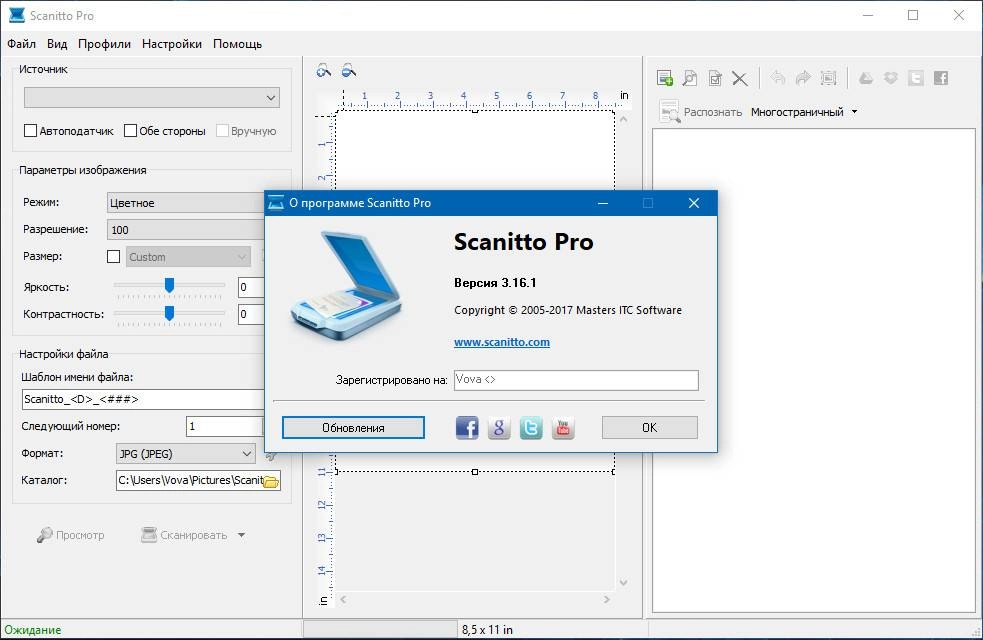Viewport: 983px width, 640px height.
Task: Click the Обновления button
Action: [x=353, y=428]
